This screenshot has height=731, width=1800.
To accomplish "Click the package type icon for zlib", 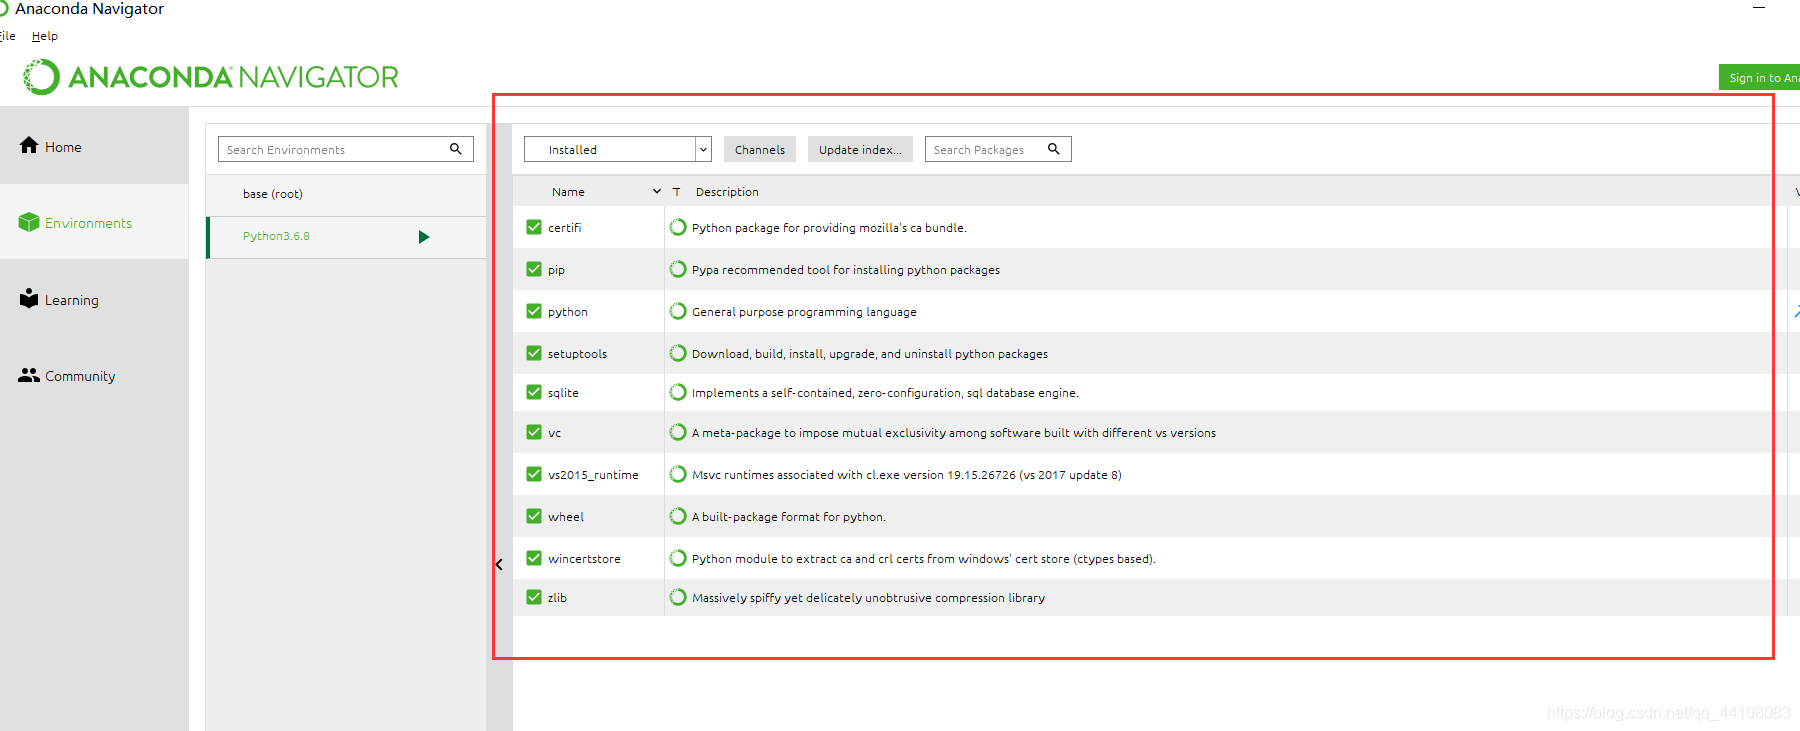I will coord(678,597).
